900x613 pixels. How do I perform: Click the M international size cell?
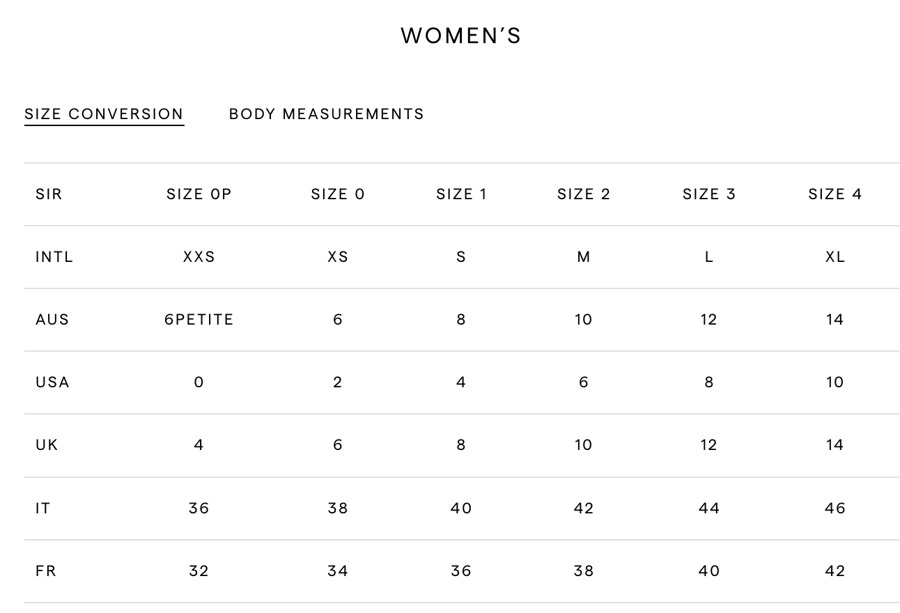[584, 257]
